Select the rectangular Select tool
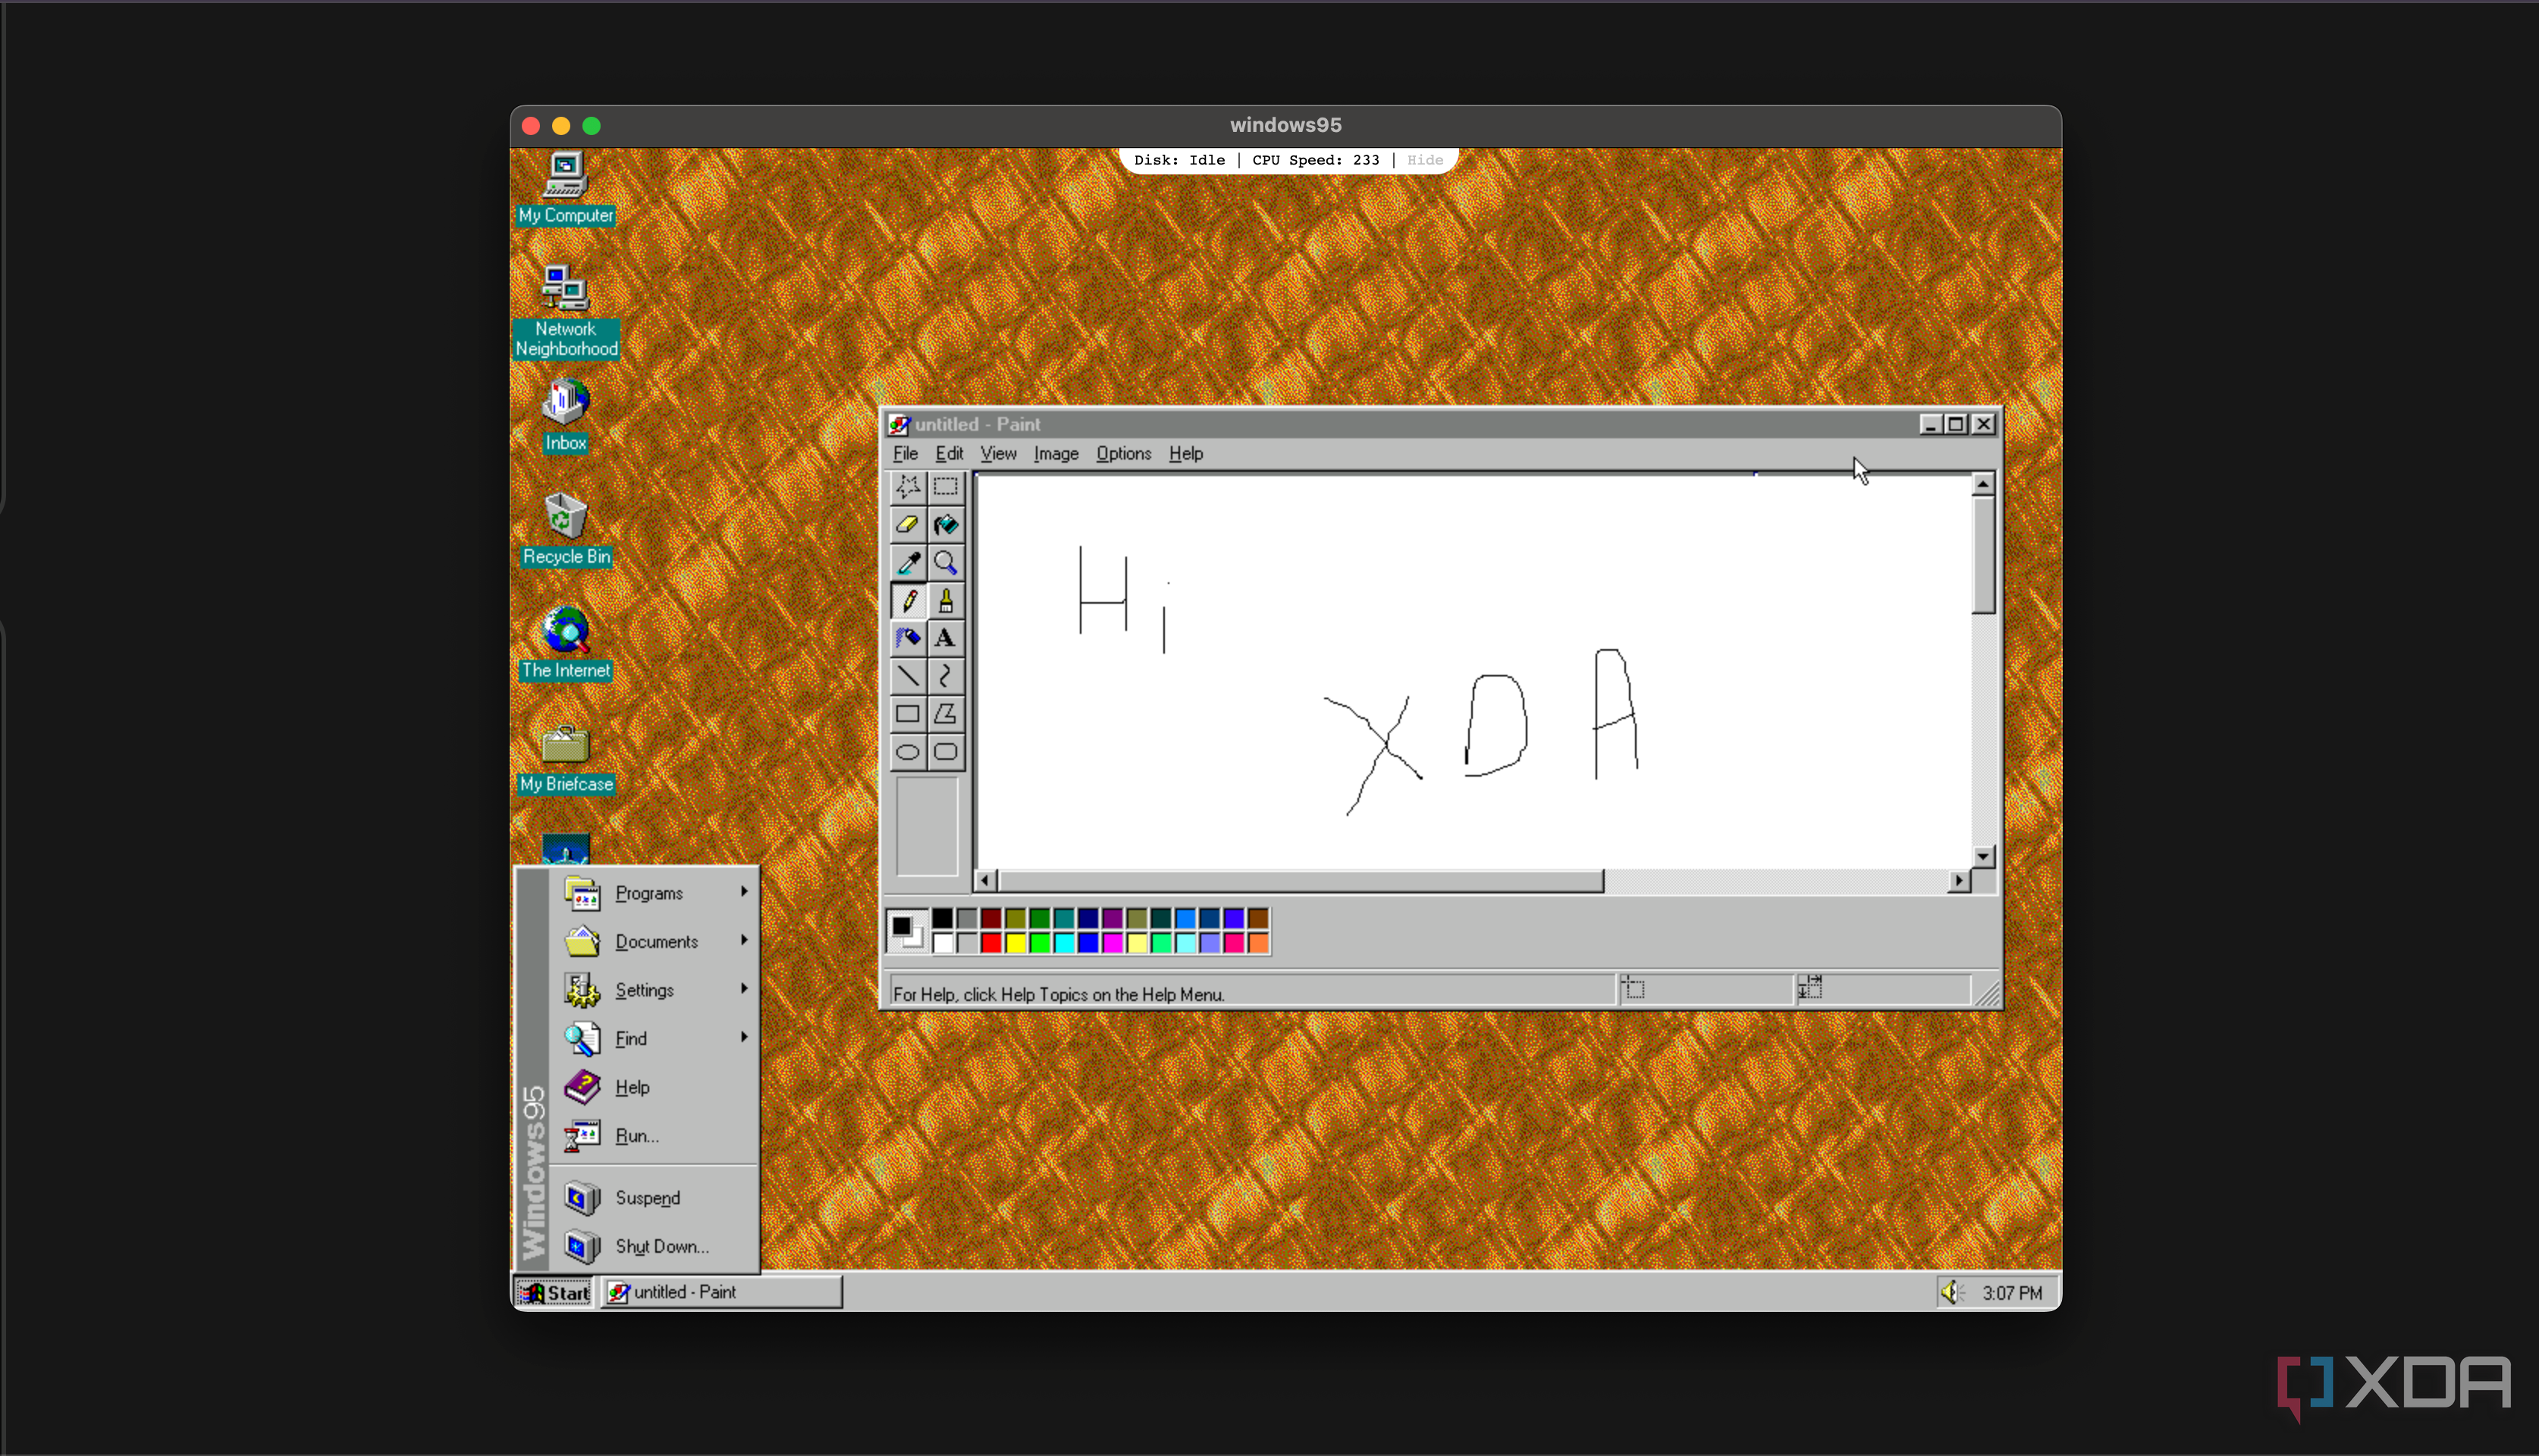Viewport: 2539px width, 1456px height. click(945, 487)
